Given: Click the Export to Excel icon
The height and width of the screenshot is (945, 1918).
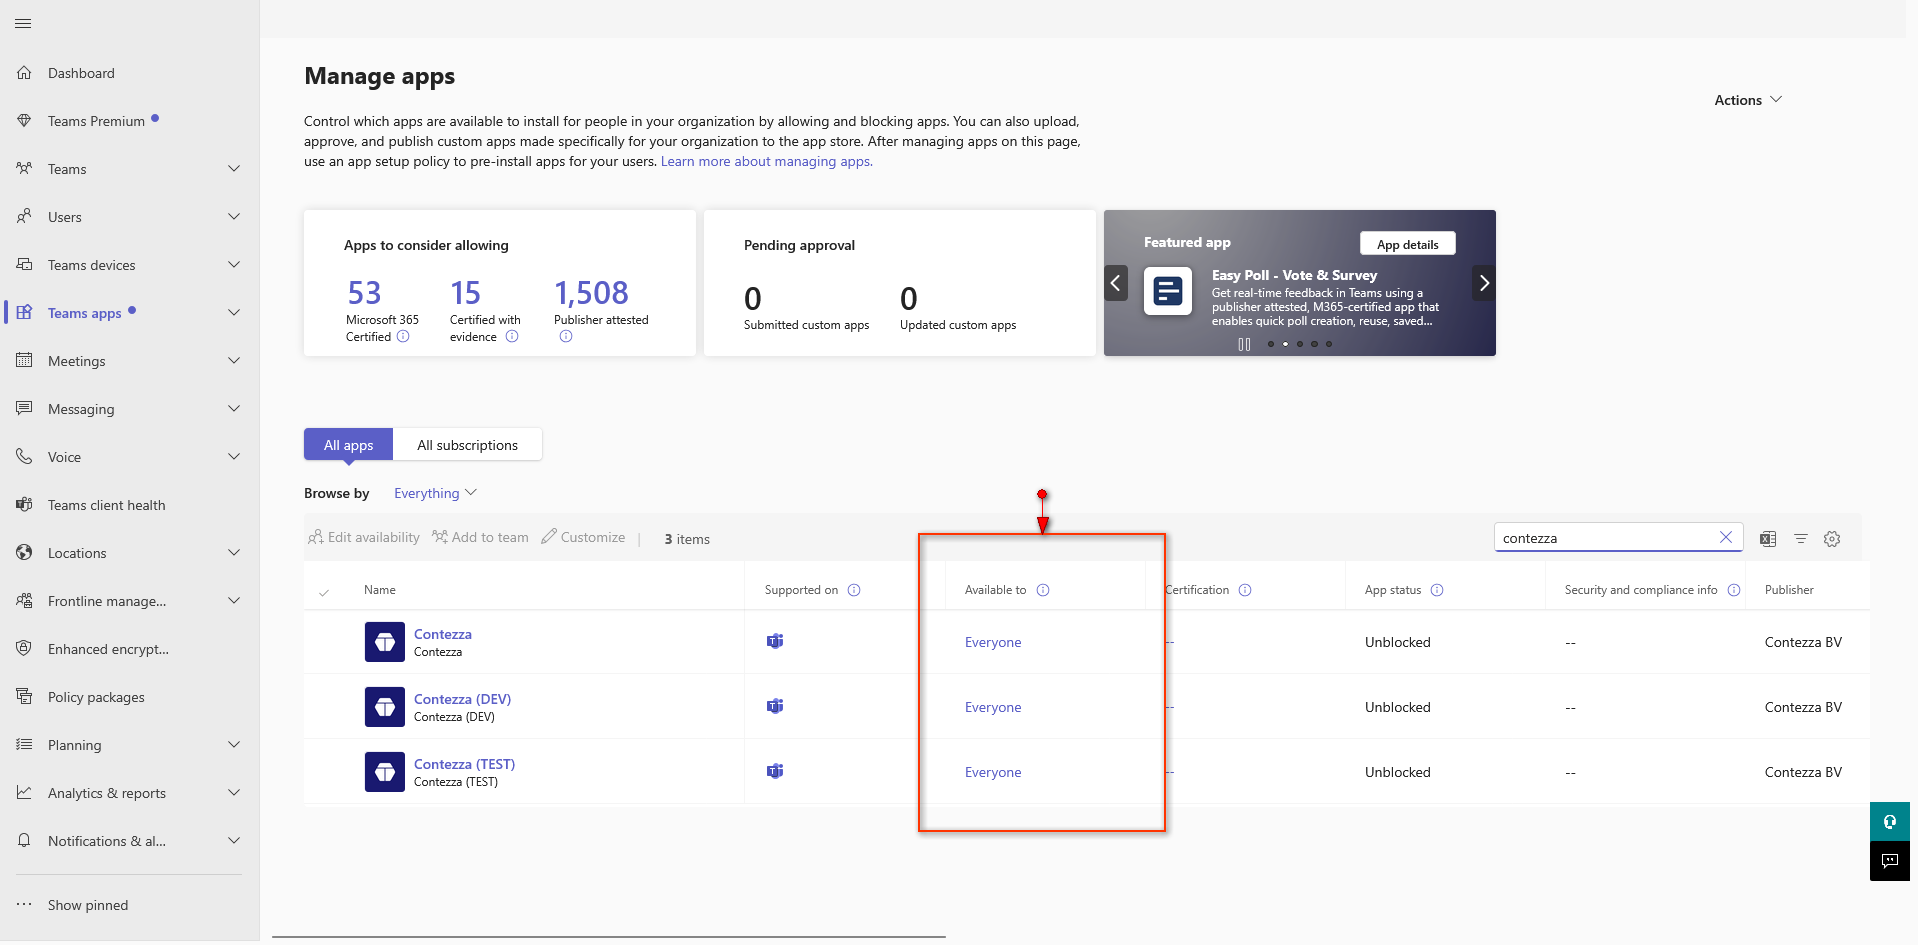Looking at the screenshot, I should pos(1768,539).
